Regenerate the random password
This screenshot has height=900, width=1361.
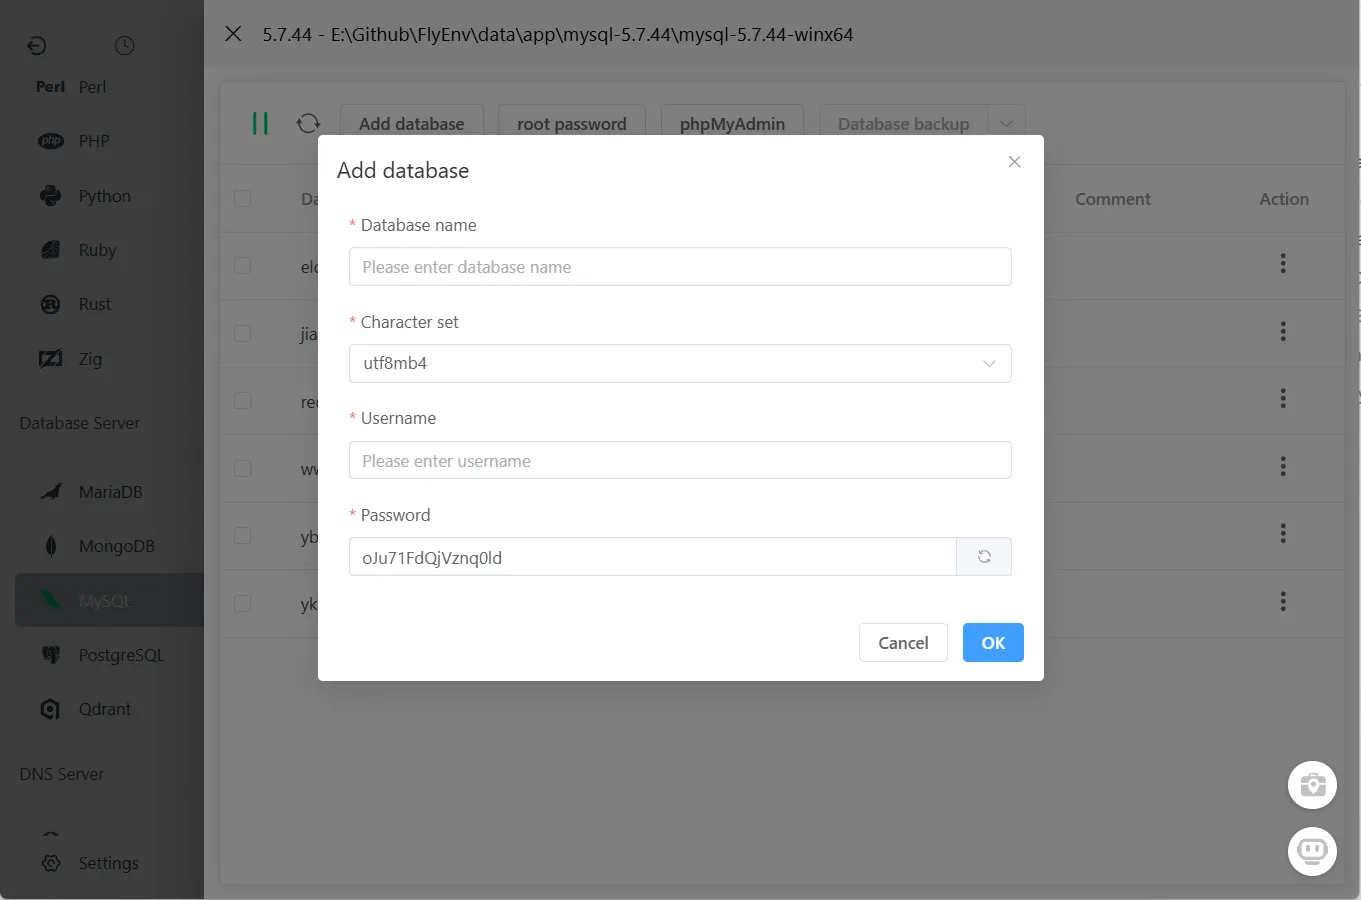984,556
